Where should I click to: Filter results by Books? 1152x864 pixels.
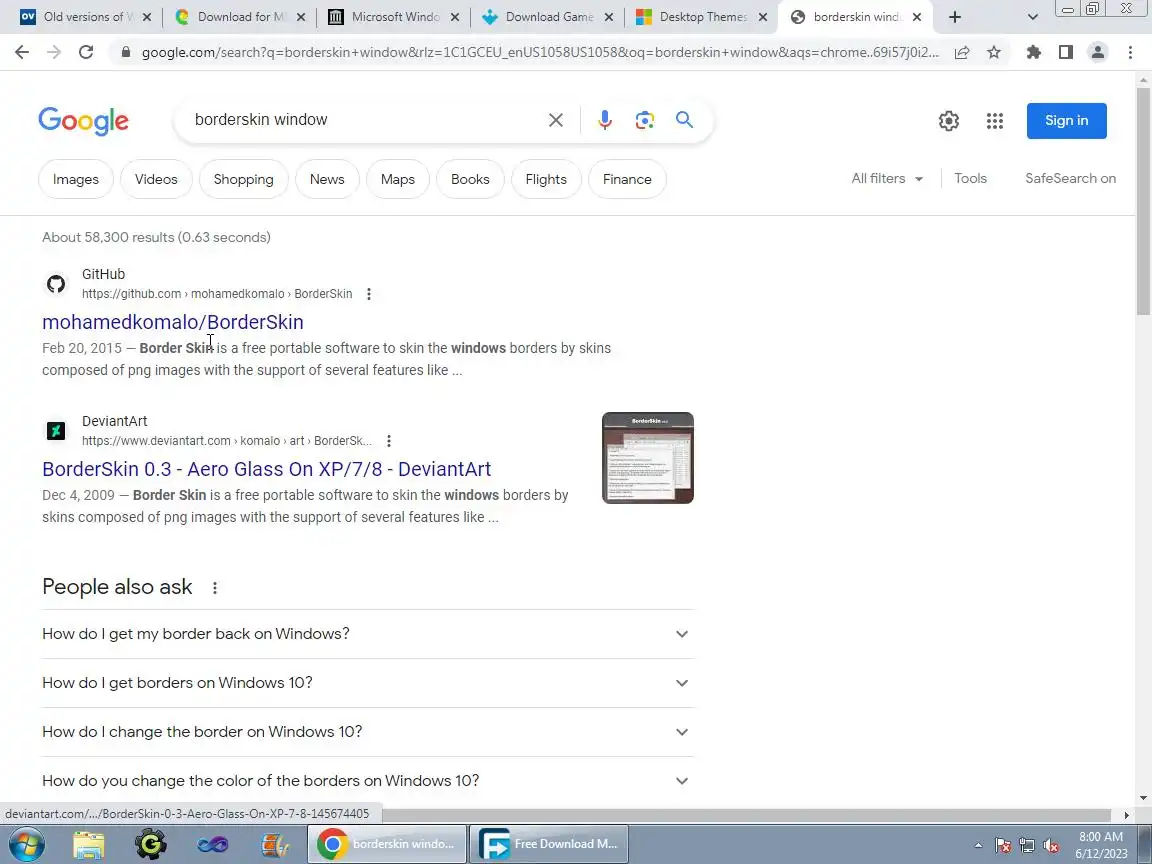(x=470, y=179)
